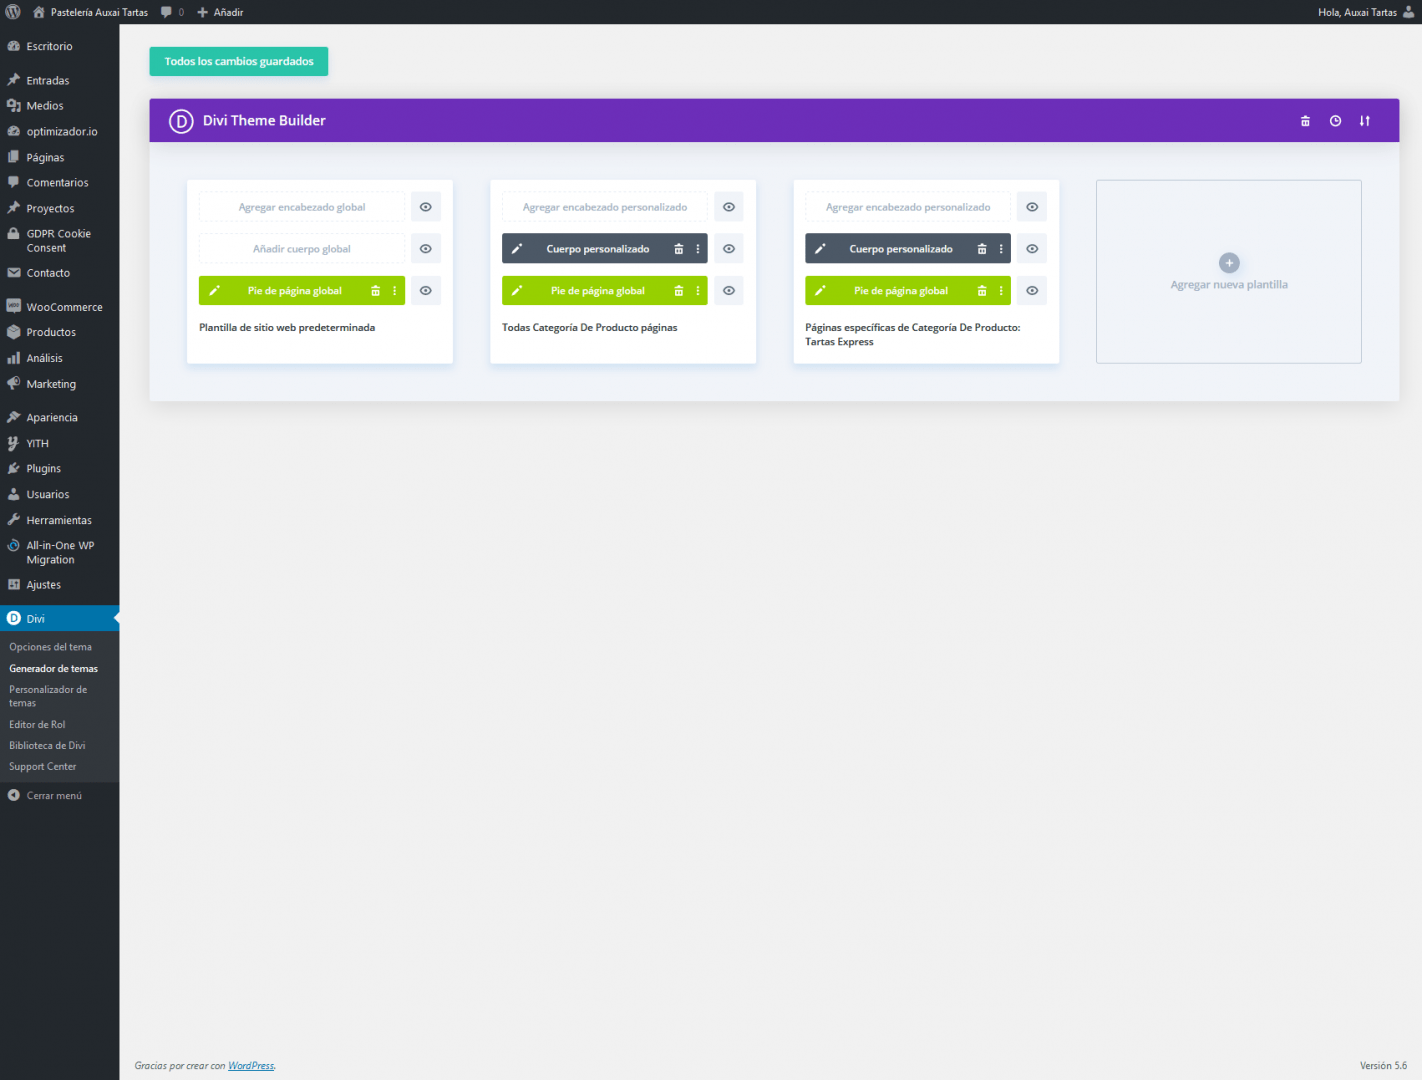Image resolution: width=1422 pixels, height=1080 pixels.
Task: Add custom header to Tartas Express template
Action: [908, 207]
